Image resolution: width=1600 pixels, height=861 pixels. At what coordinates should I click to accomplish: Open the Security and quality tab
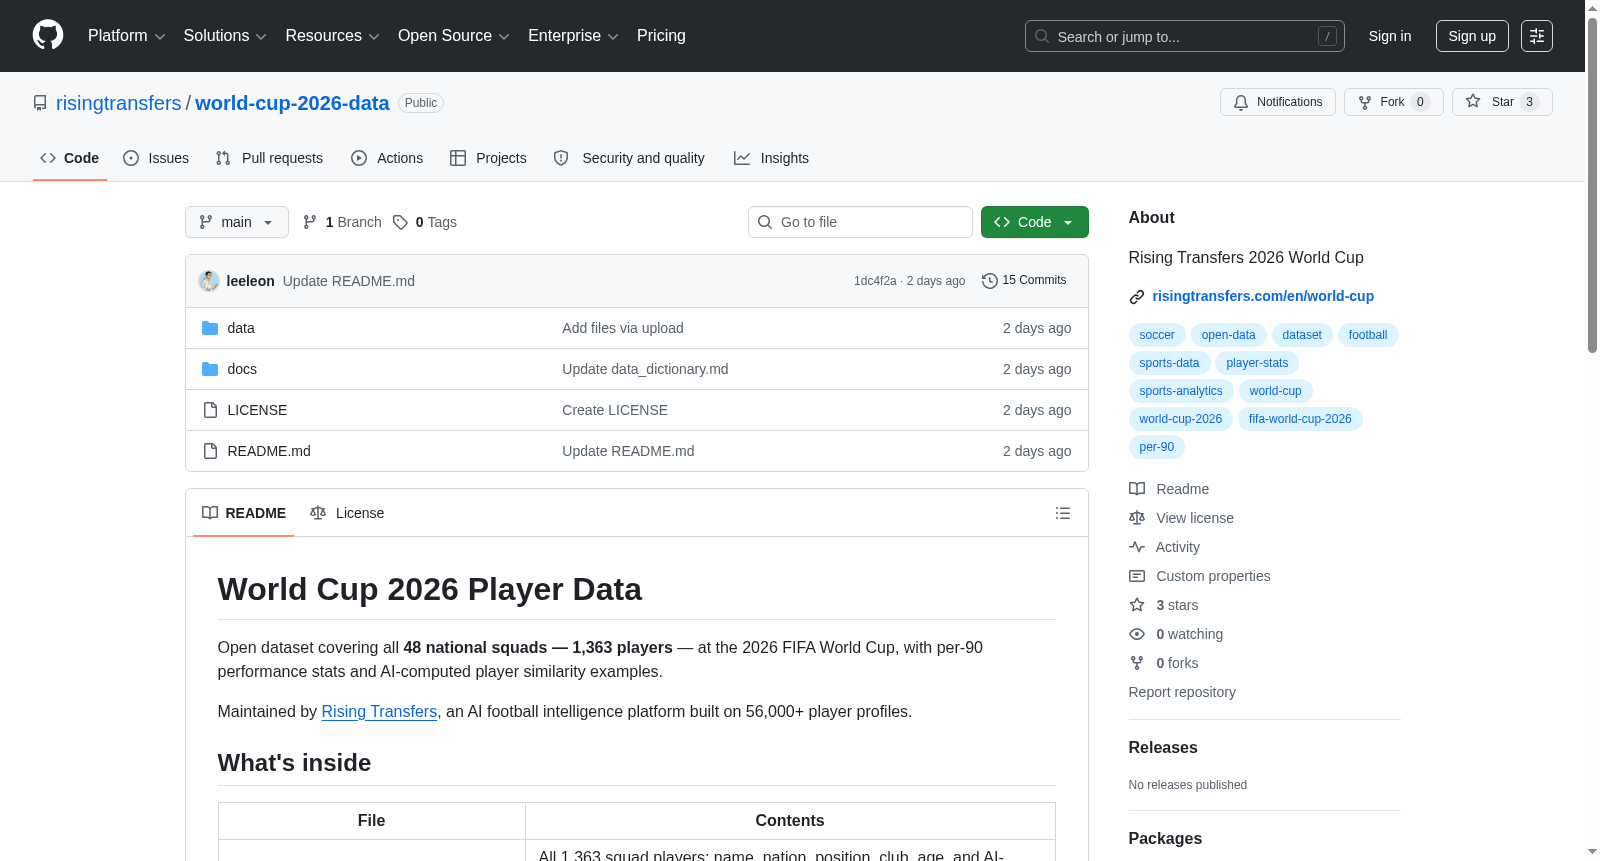click(x=629, y=158)
